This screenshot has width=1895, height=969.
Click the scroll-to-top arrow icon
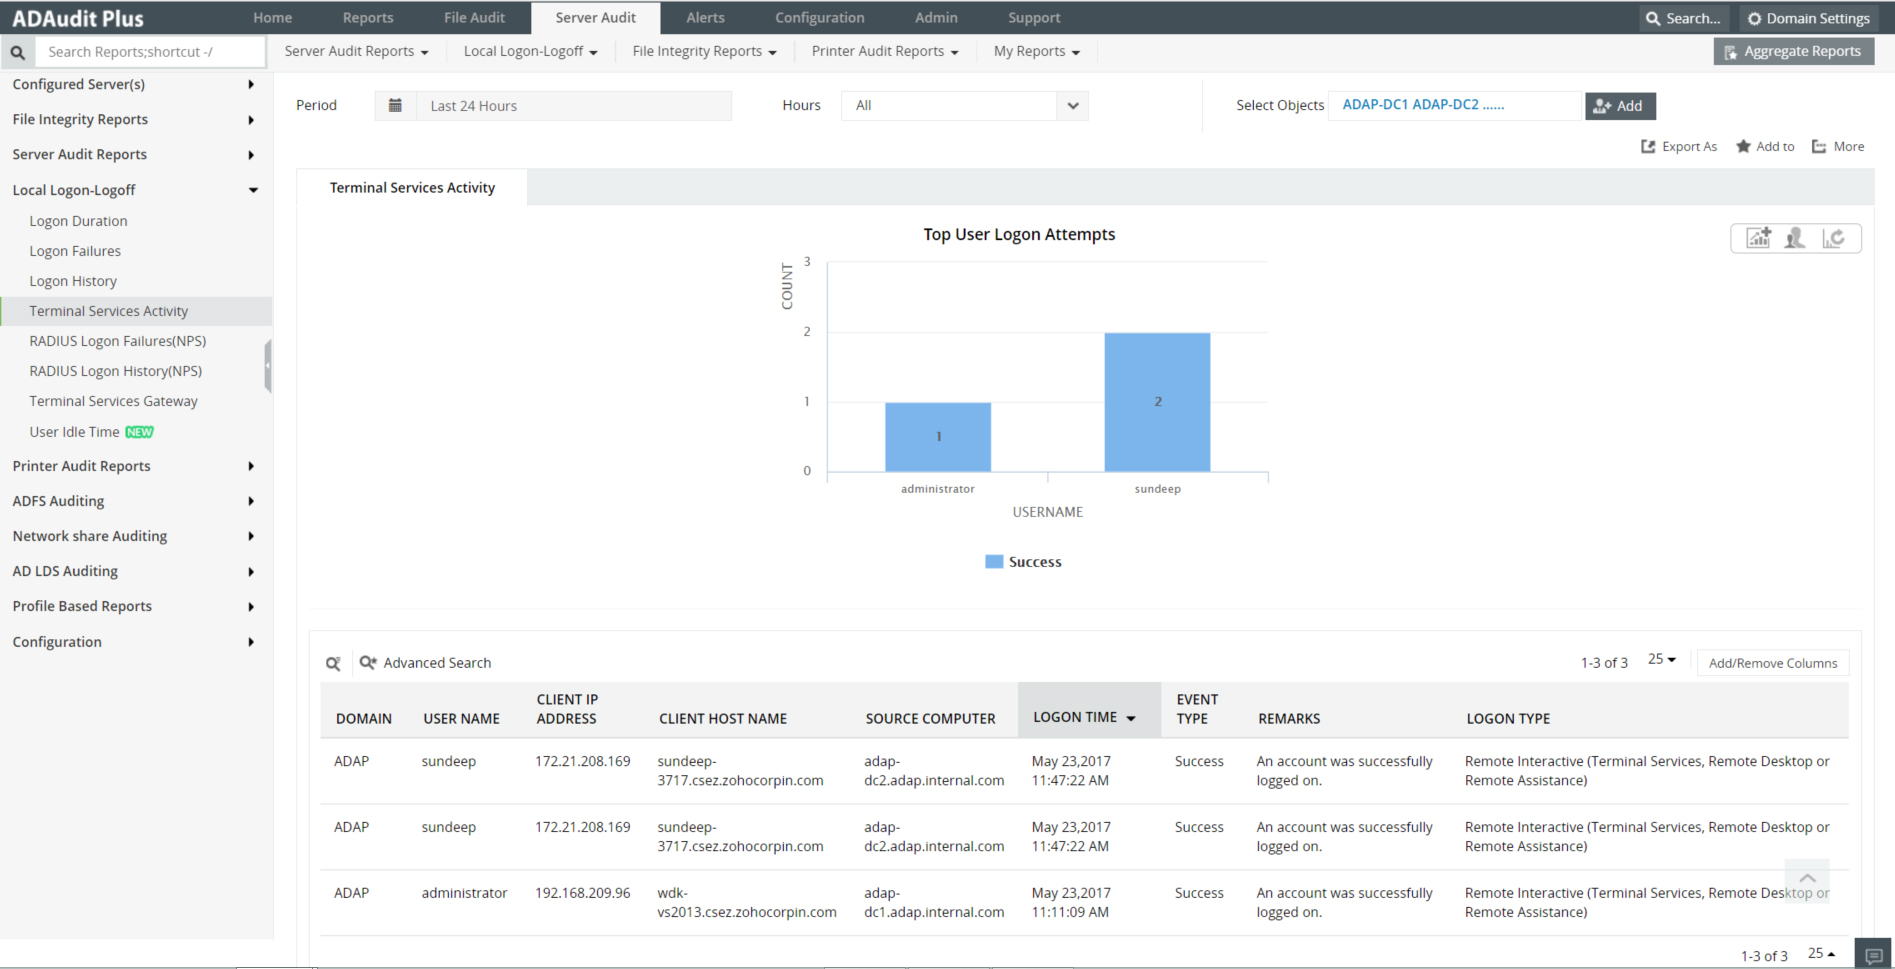point(1807,878)
